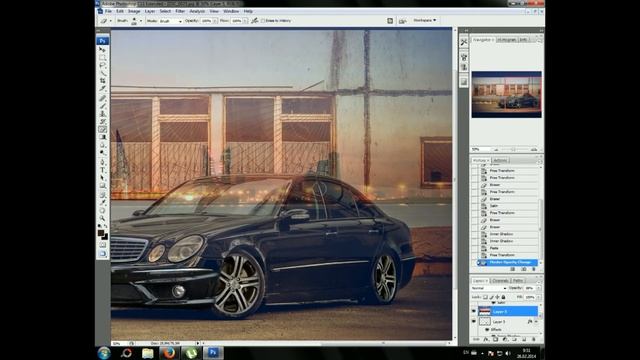Open the File menu
The width and height of the screenshot is (640, 360).
pyautogui.click(x=108, y=11)
